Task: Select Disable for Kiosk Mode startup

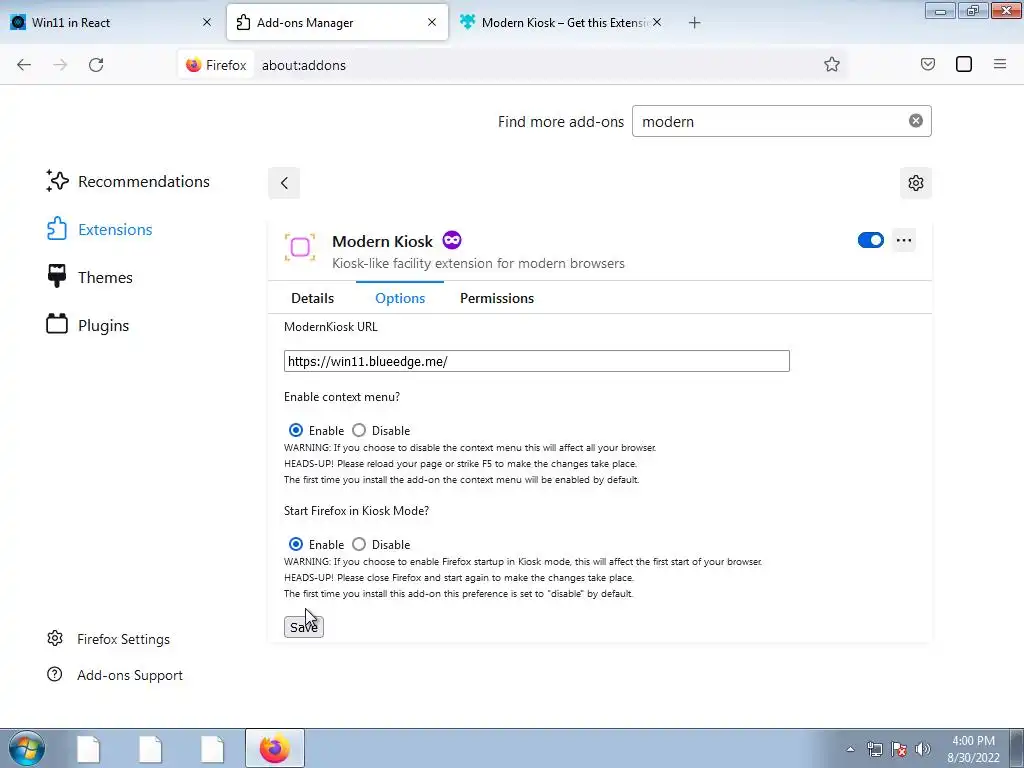Action: point(359,544)
